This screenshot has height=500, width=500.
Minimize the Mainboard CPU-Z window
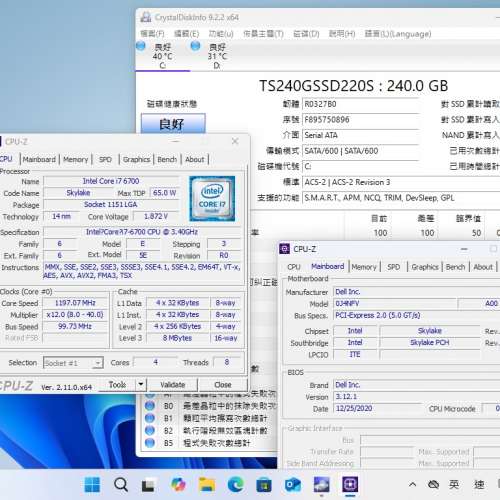click(x=464, y=249)
